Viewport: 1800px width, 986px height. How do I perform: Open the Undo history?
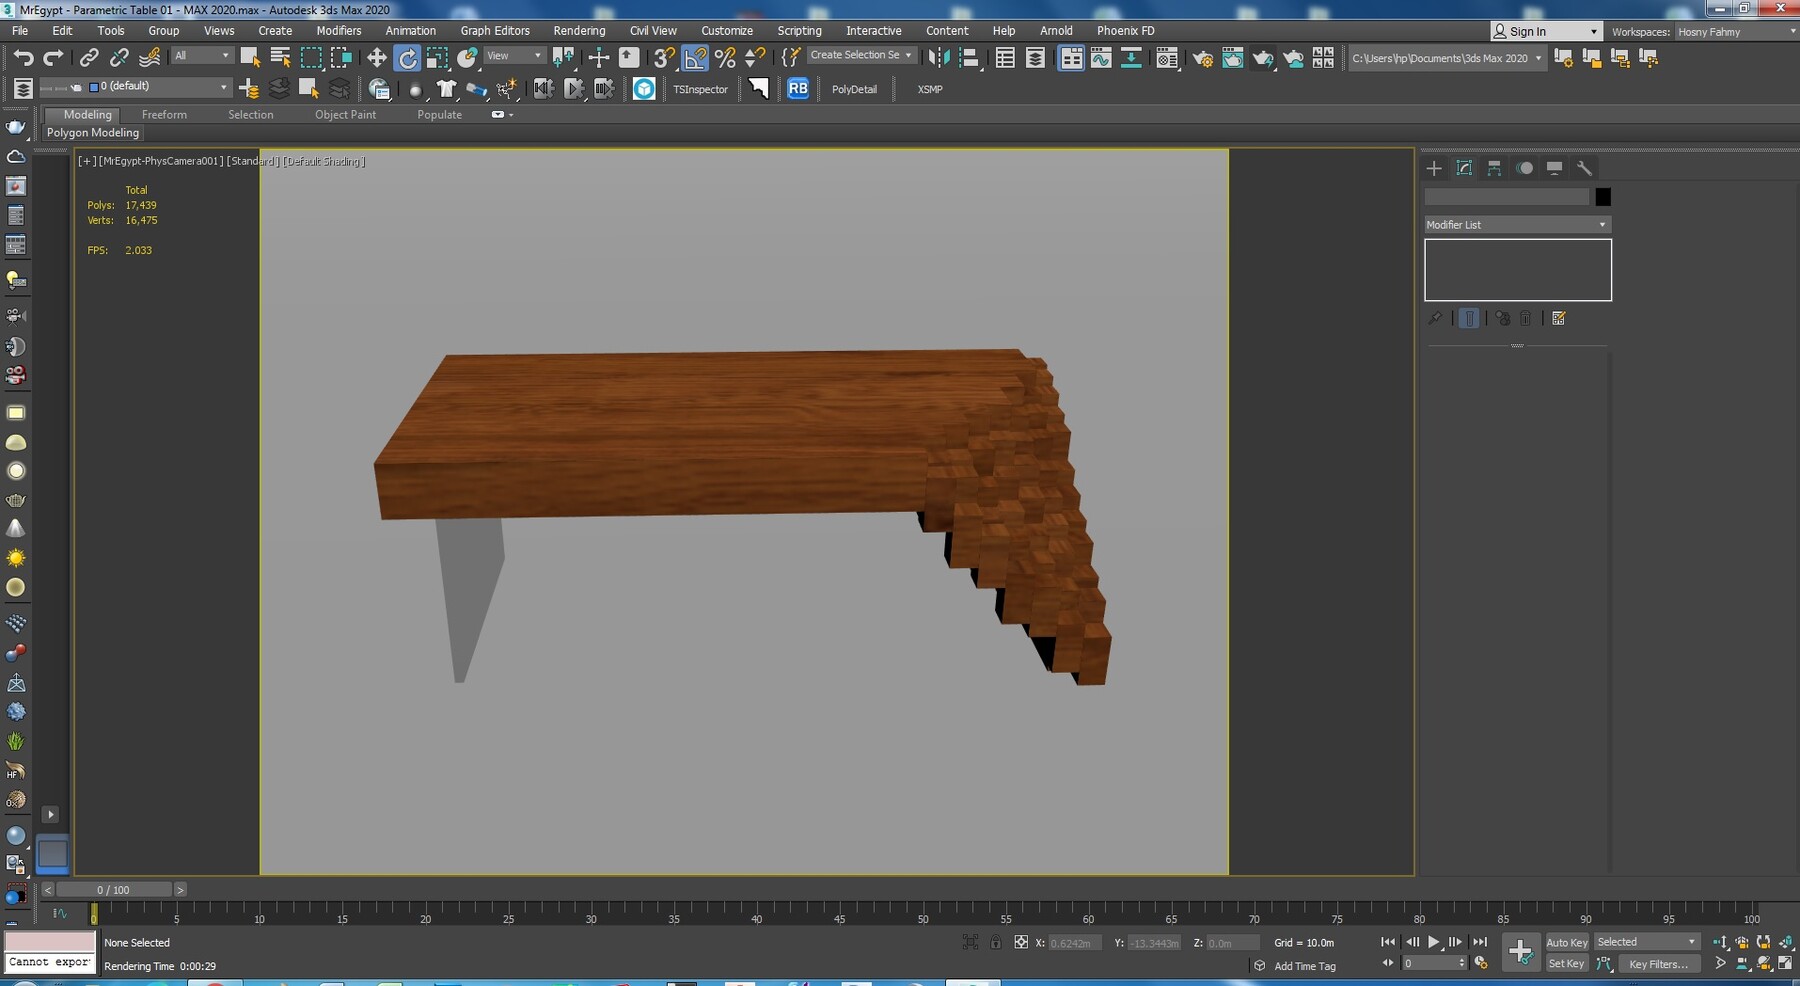click(x=25, y=57)
